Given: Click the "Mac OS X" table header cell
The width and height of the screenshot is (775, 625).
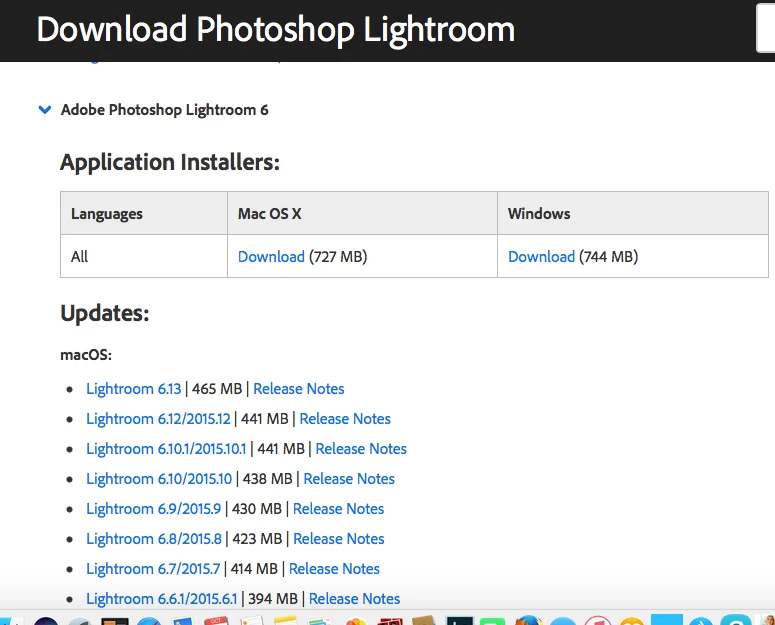Looking at the screenshot, I should (x=362, y=213).
